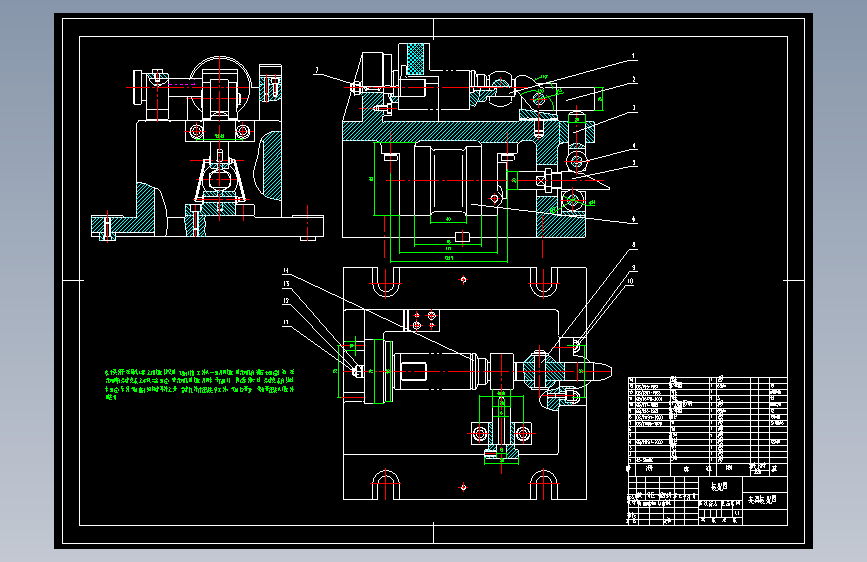The width and height of the screenshot is (867, 562).
Task: Select part balloon number 2 label
Action: click(634, 80)
